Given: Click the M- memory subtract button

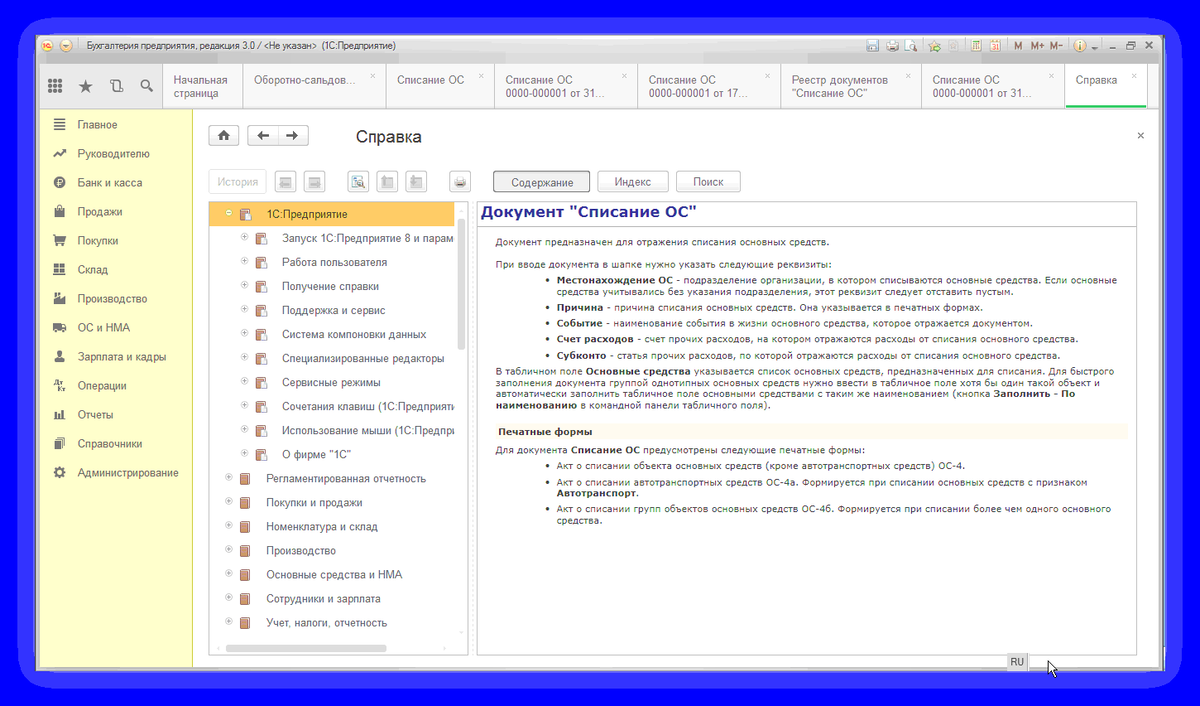Looking at the screenshot, I should click(x=1057, y=46).
